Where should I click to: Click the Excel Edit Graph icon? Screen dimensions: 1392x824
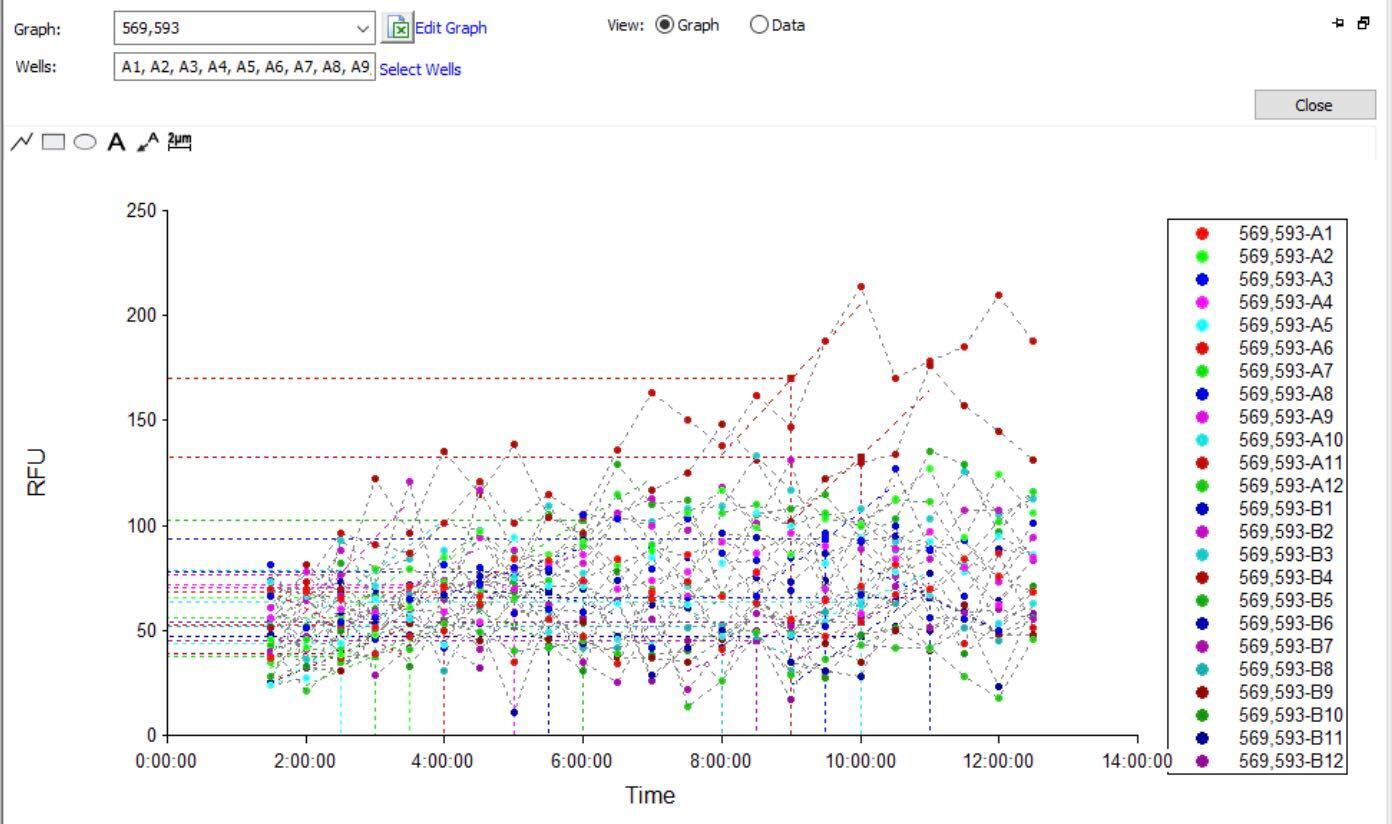pyautogui.click(x=398, y=27)
